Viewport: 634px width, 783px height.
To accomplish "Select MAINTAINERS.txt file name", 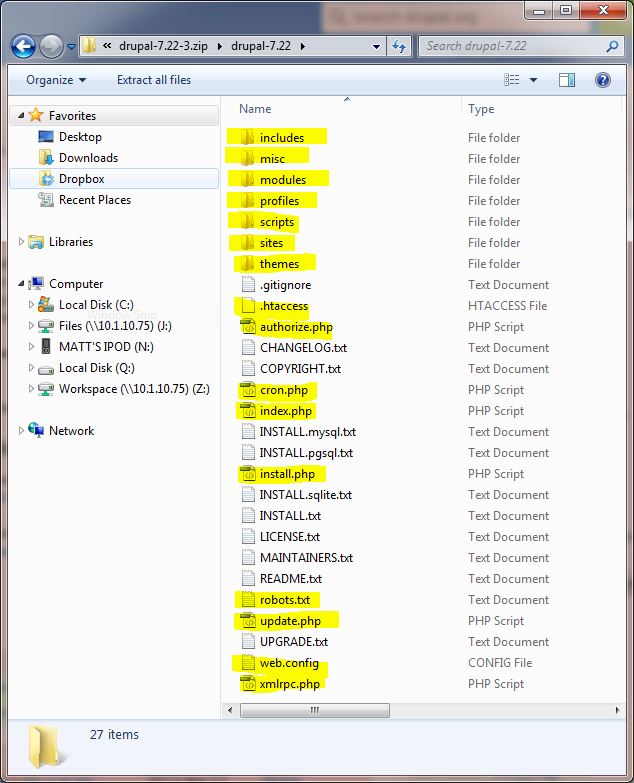I will click(x=307, y=558).
